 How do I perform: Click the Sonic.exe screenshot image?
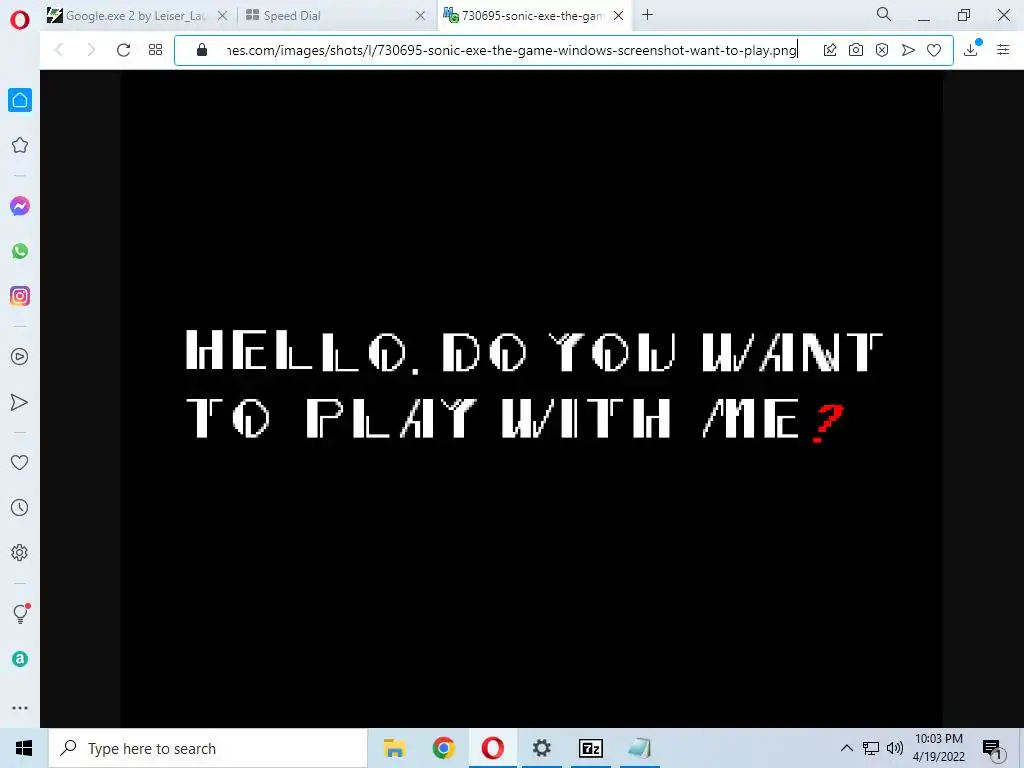coord(532,399)
